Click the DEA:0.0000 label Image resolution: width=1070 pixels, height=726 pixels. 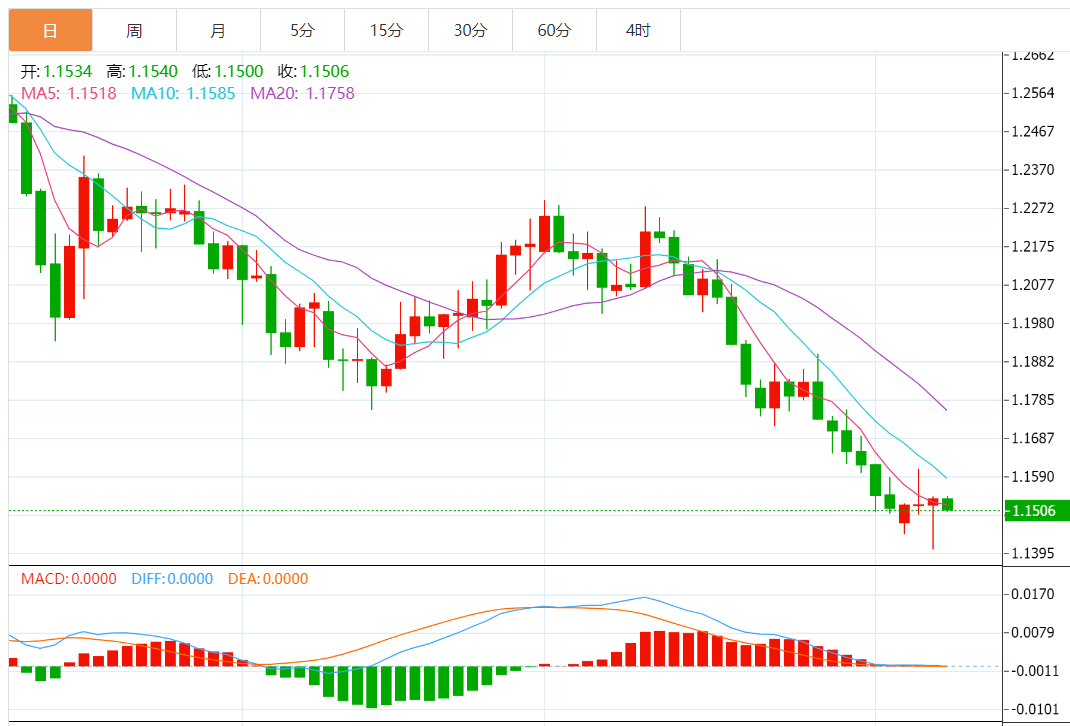268,579
